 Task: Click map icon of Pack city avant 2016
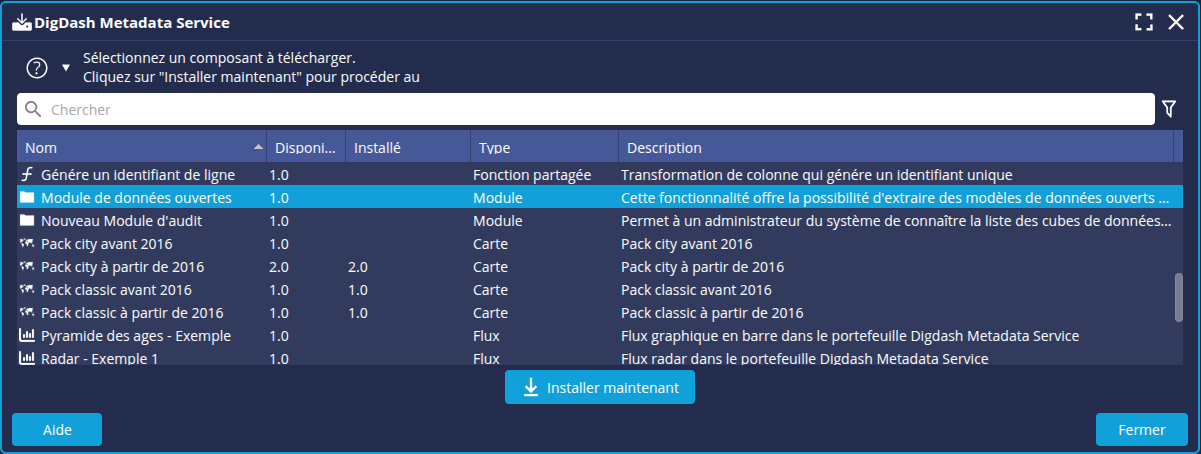pos(27,244)
